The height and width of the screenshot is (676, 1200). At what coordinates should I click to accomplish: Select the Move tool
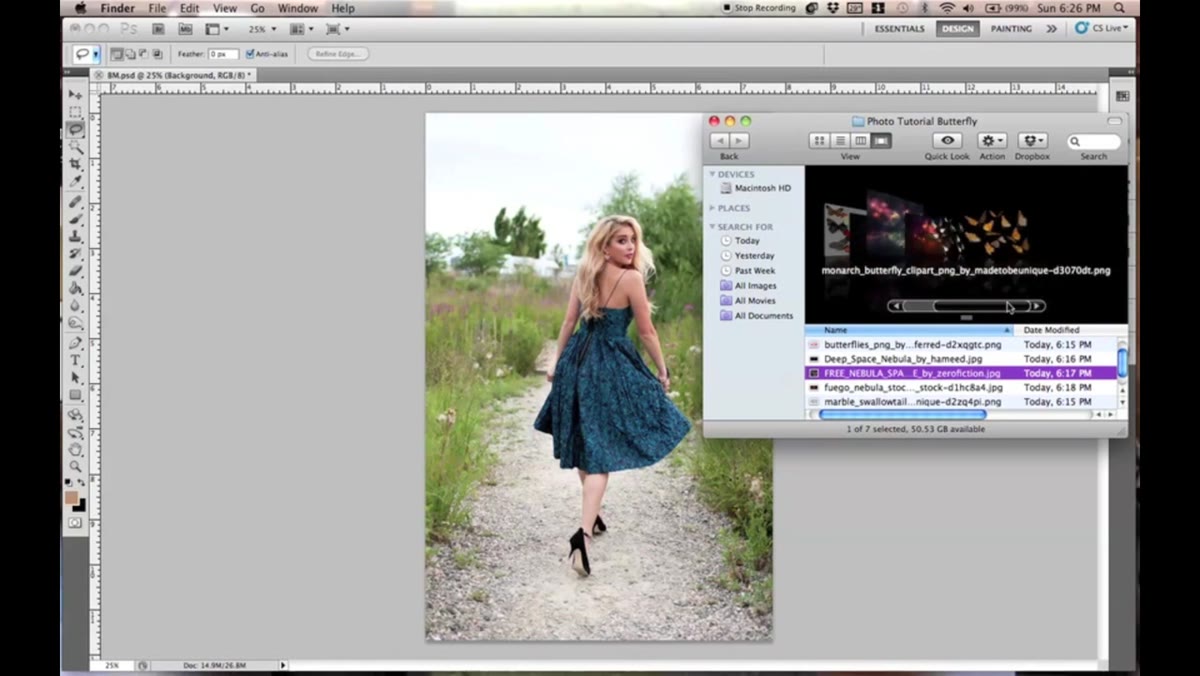[75, 95]
